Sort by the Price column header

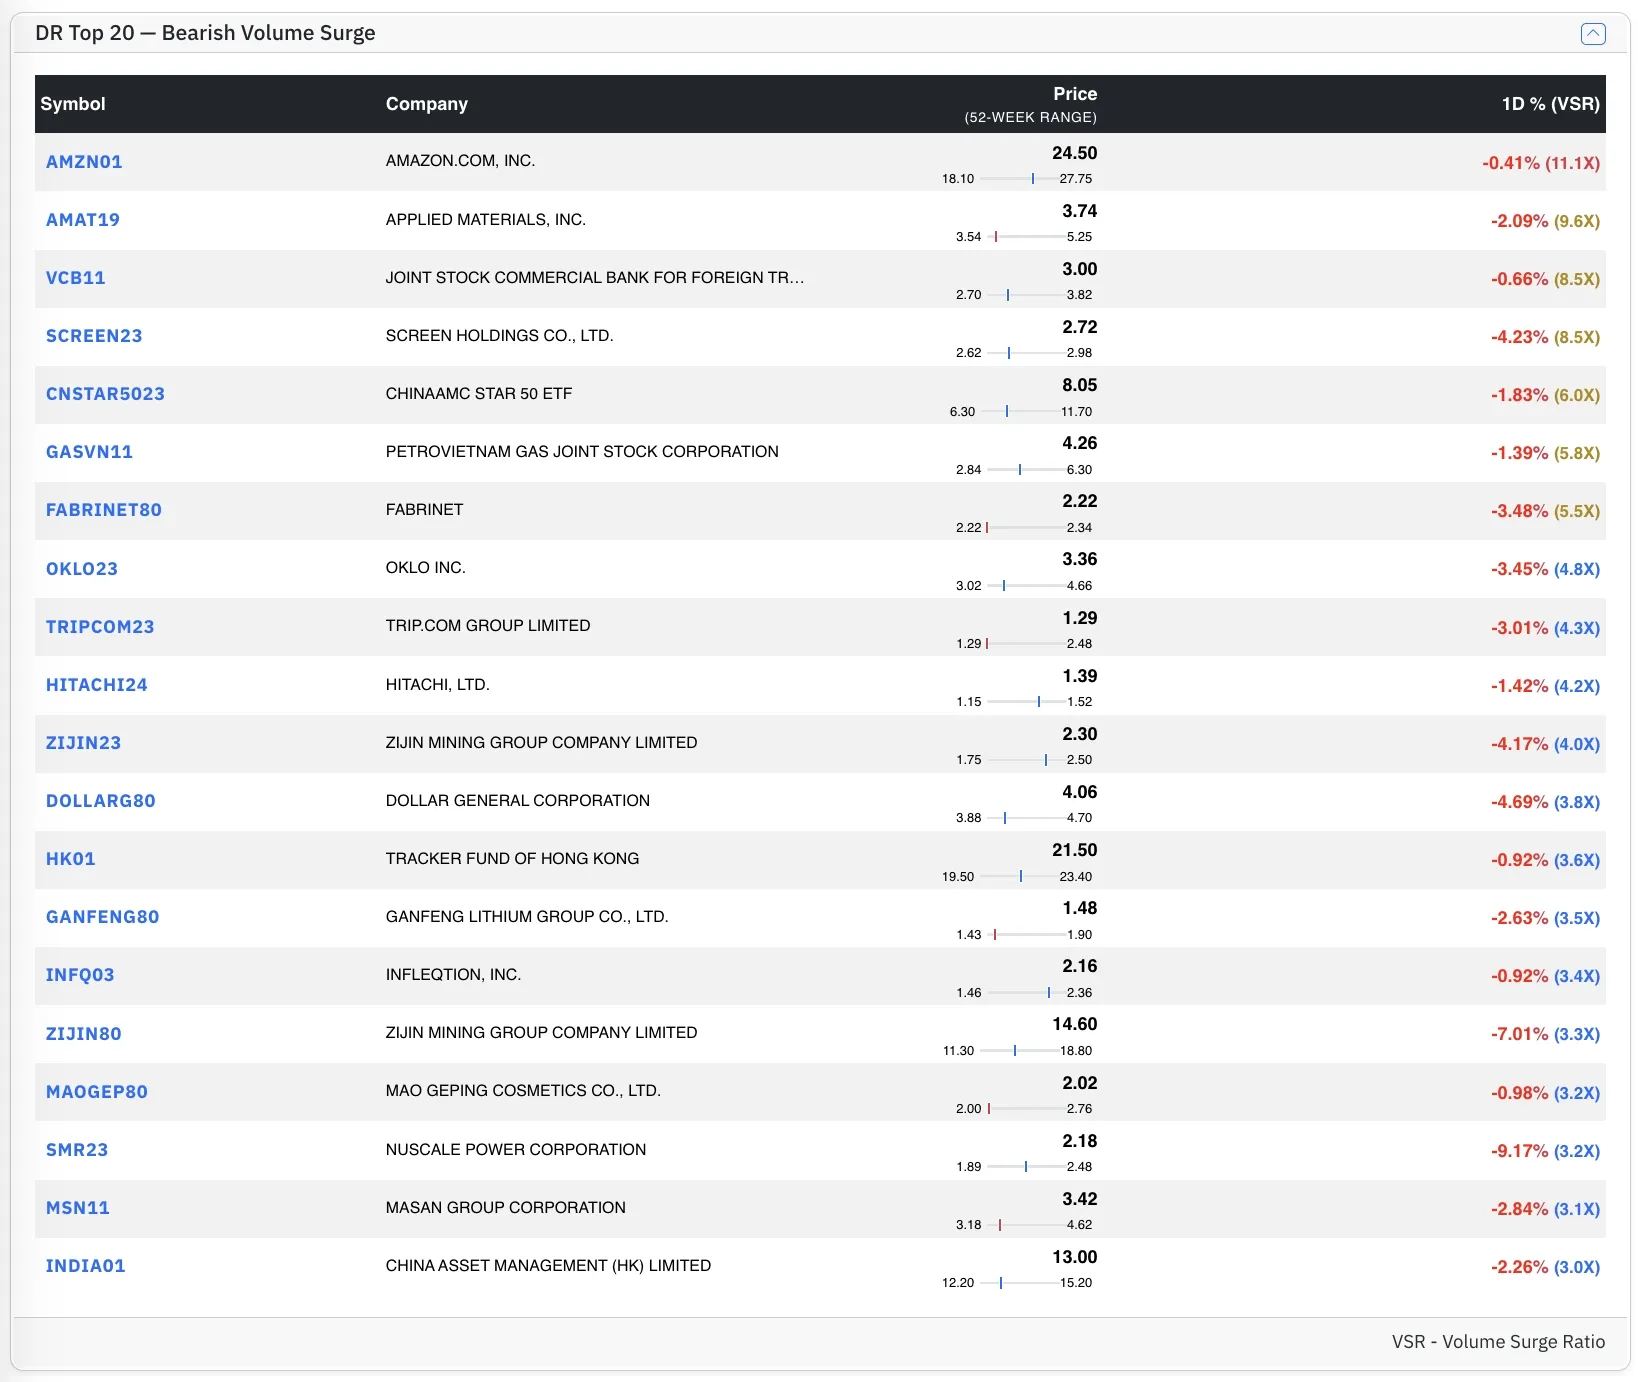click(1075, 94)
